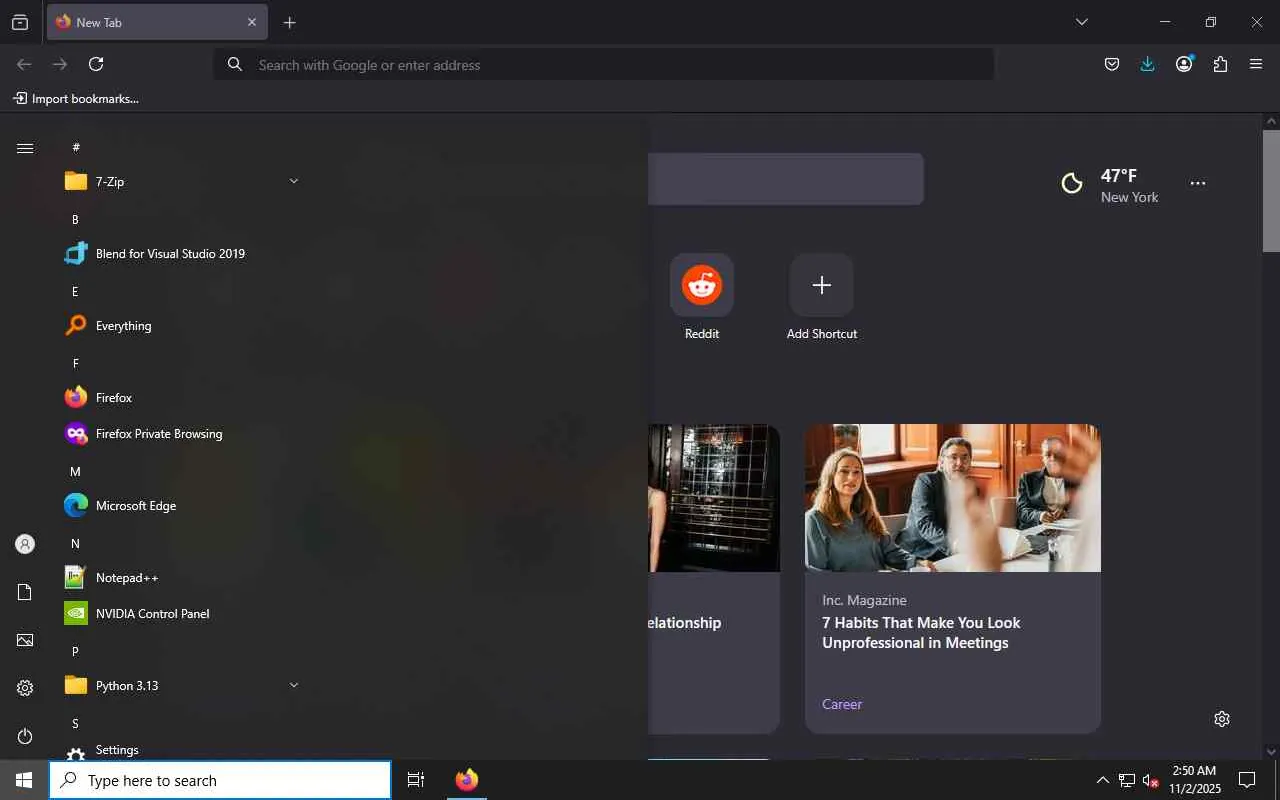Click the letter P section header
Image resolution: width=1280 pixels, height=800 pixels.
coord(75,651)
